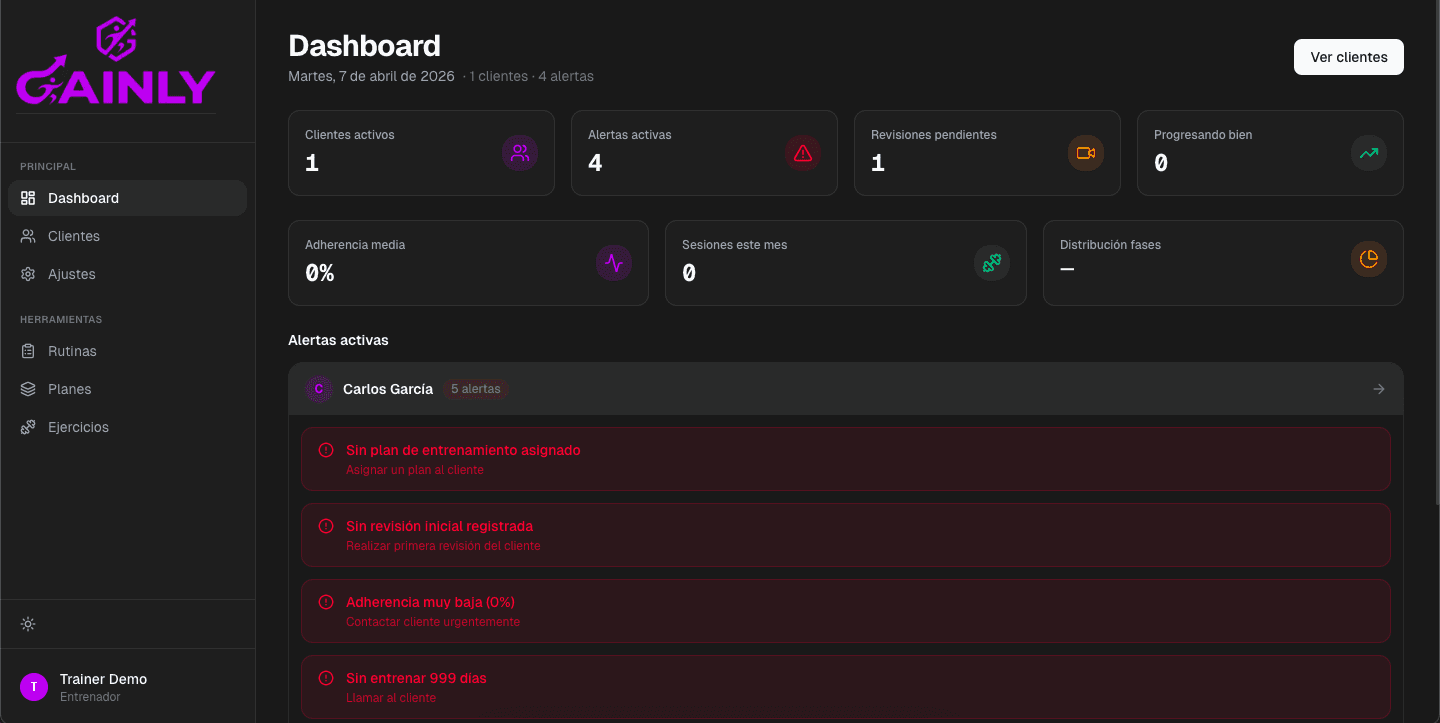The height and width of the screenshot is (723, 1440).
Task: Select Dashboard in the Principal menu
Action: 83,198
